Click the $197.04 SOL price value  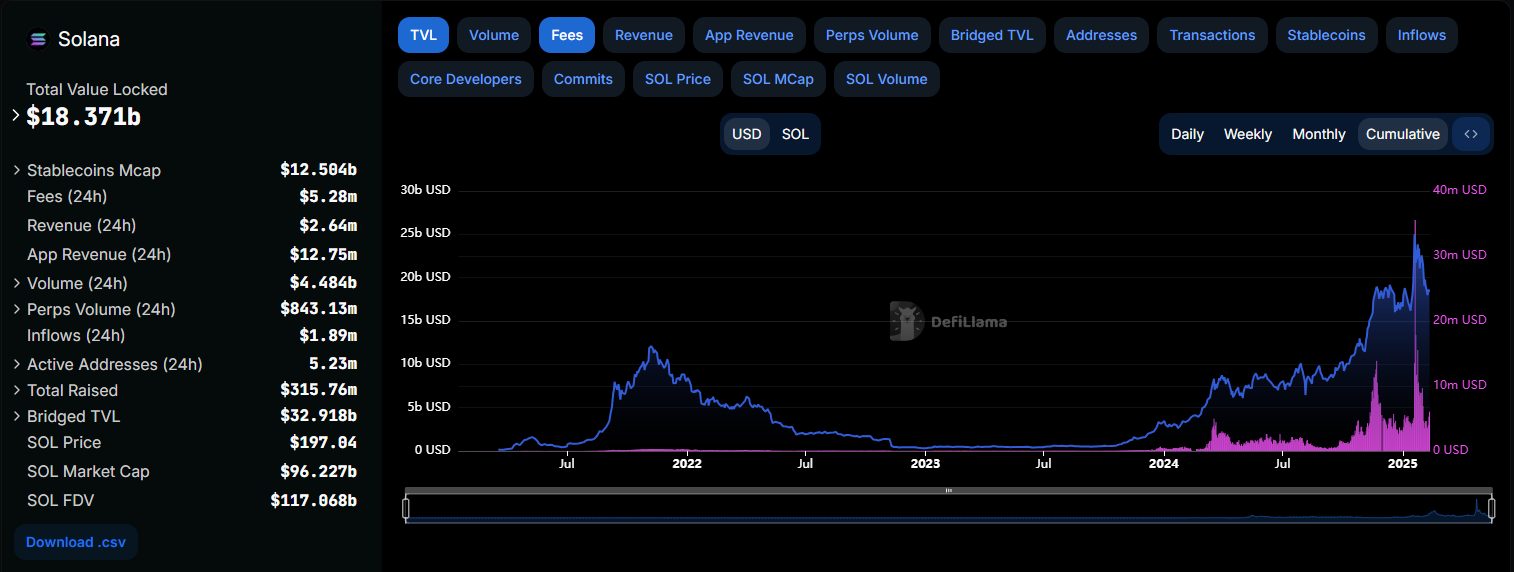(323, 442)
